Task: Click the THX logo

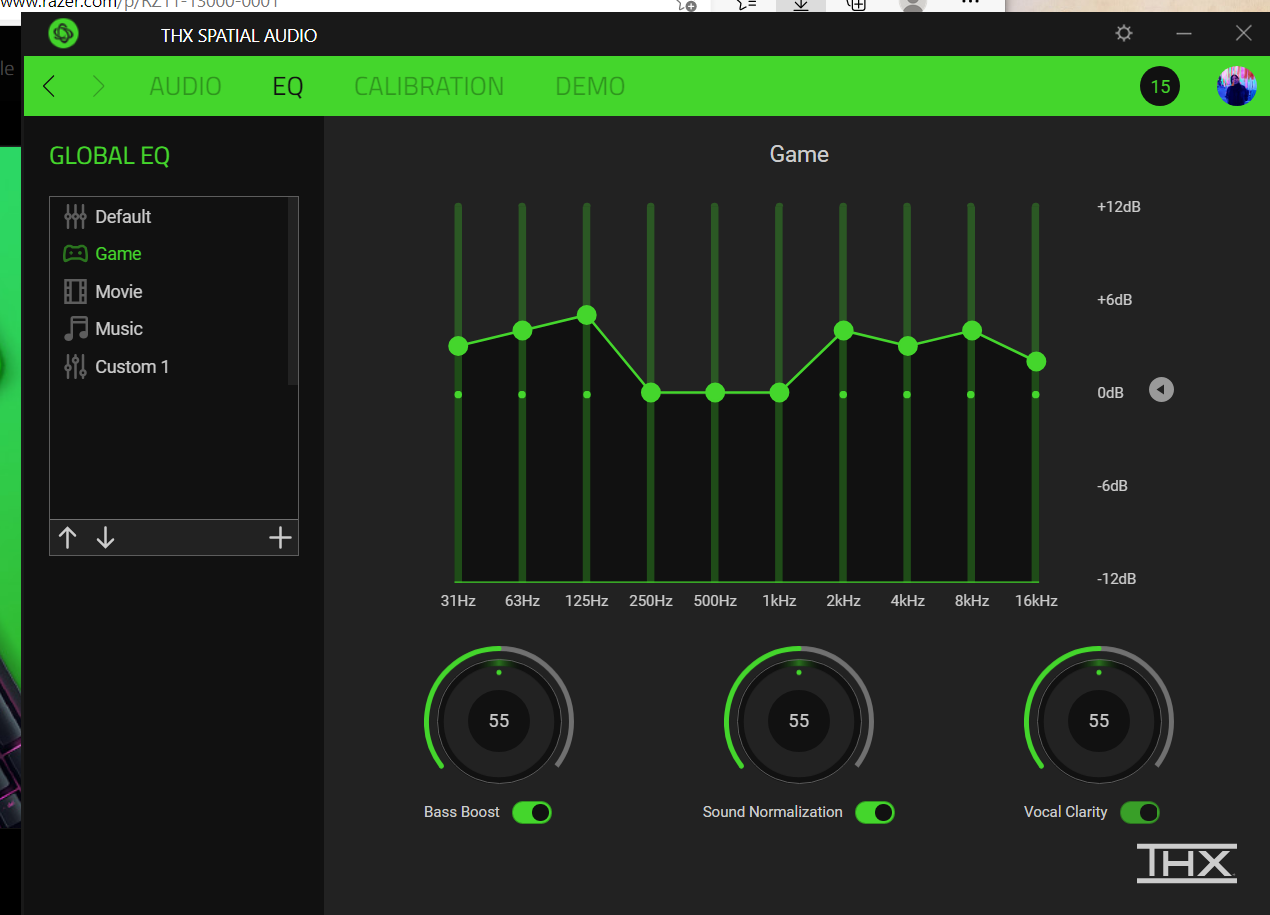Action: coord(1186,863)
